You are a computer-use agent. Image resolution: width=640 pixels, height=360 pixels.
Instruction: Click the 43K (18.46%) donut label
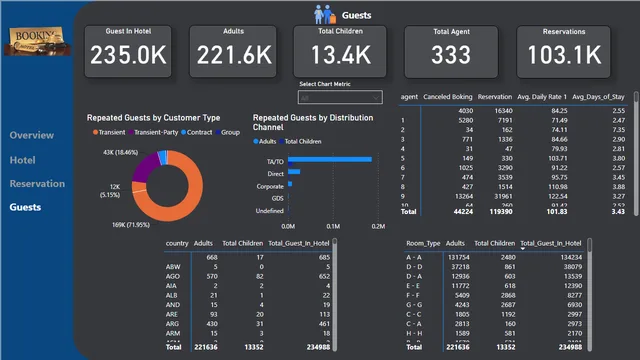120,152
